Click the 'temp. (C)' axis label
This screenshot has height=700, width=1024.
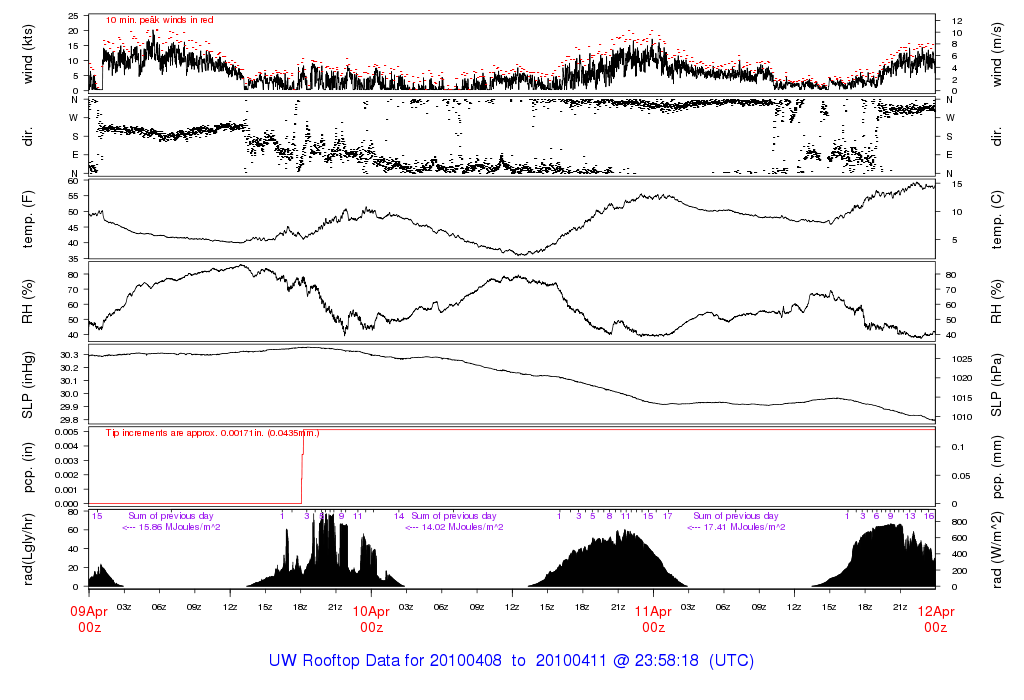point(997,219)
